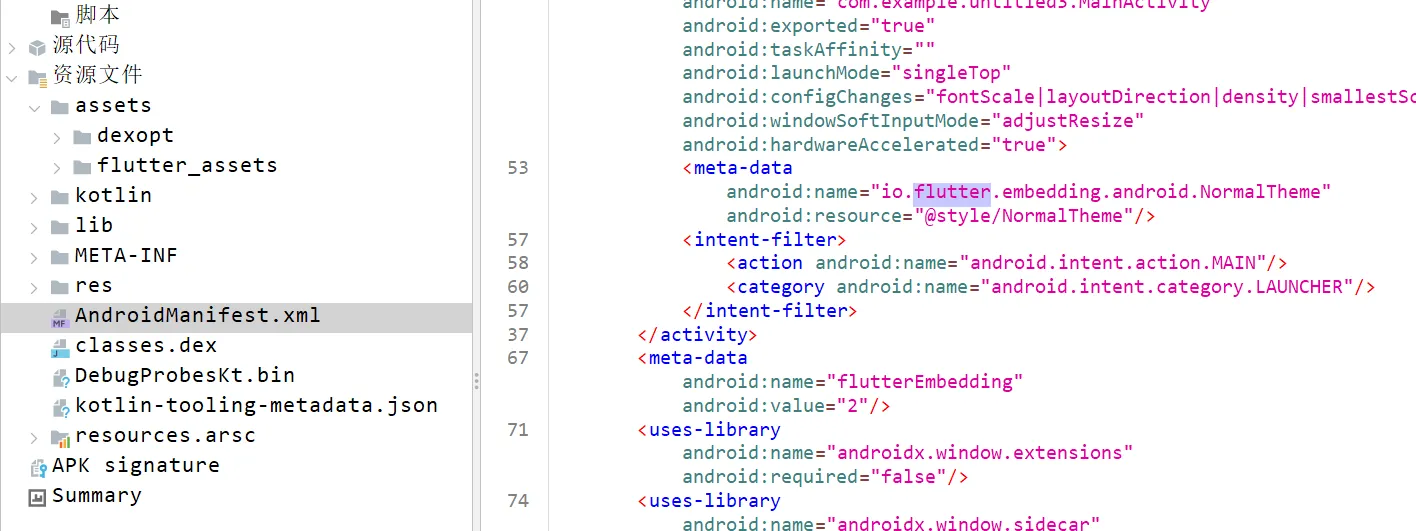The width and height of the screenshot is (1416, 531).
Task: Collapse the assets folder
Action: 34,106
